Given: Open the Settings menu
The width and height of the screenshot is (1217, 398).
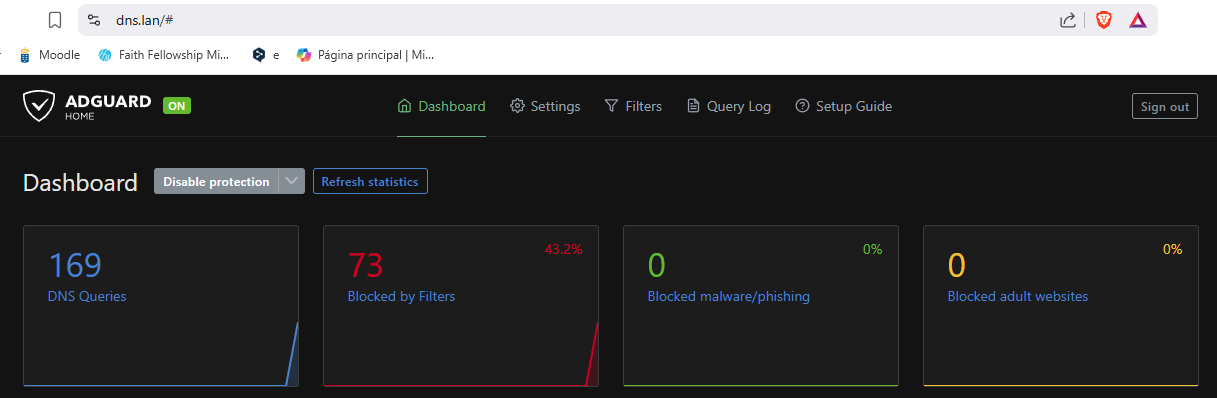Looking at the screenshot, I should click(545, 106).
